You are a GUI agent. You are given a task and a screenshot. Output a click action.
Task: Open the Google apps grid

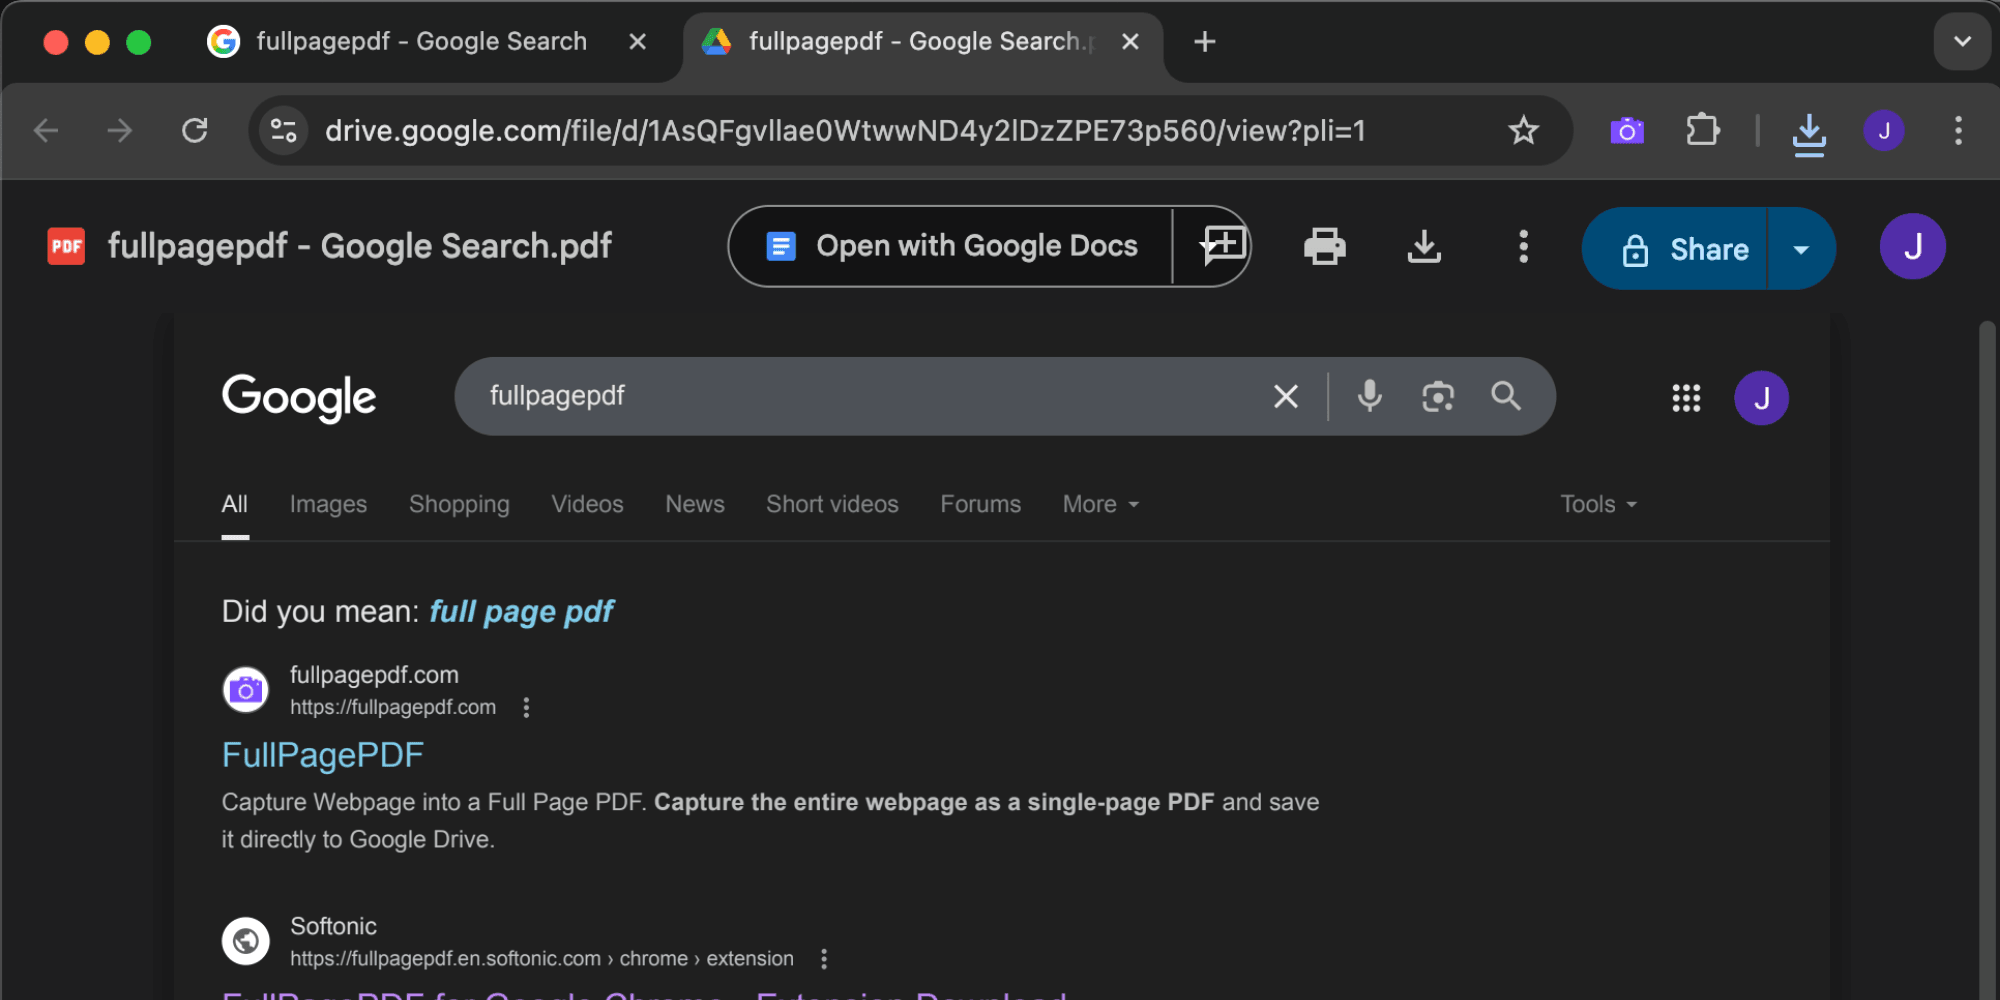1686,398
